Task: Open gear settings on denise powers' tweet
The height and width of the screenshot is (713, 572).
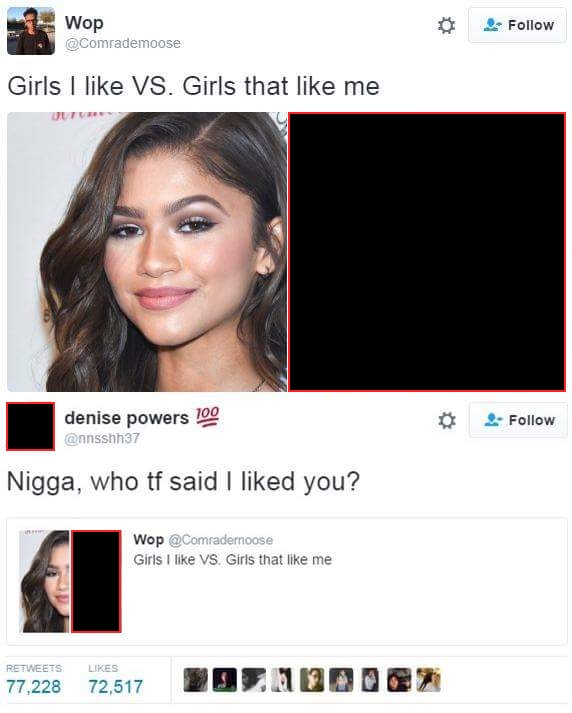Action: [x=447, y=421]
